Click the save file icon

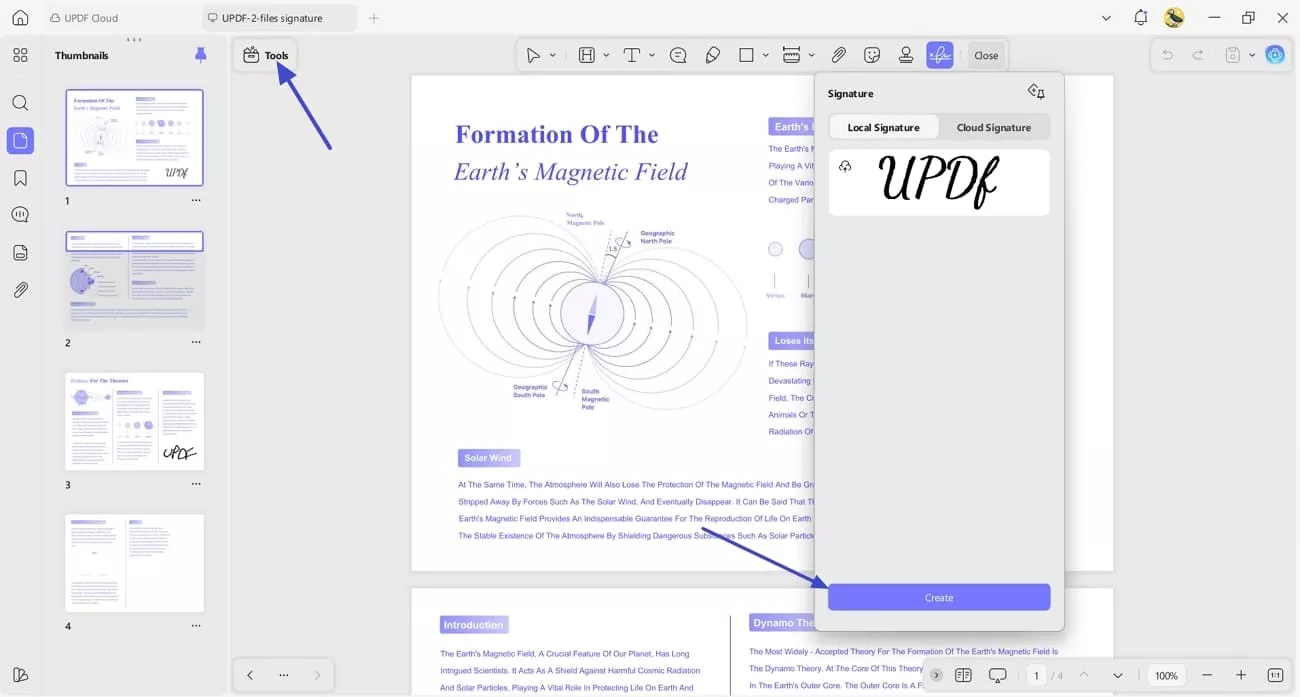(1233, 55)
